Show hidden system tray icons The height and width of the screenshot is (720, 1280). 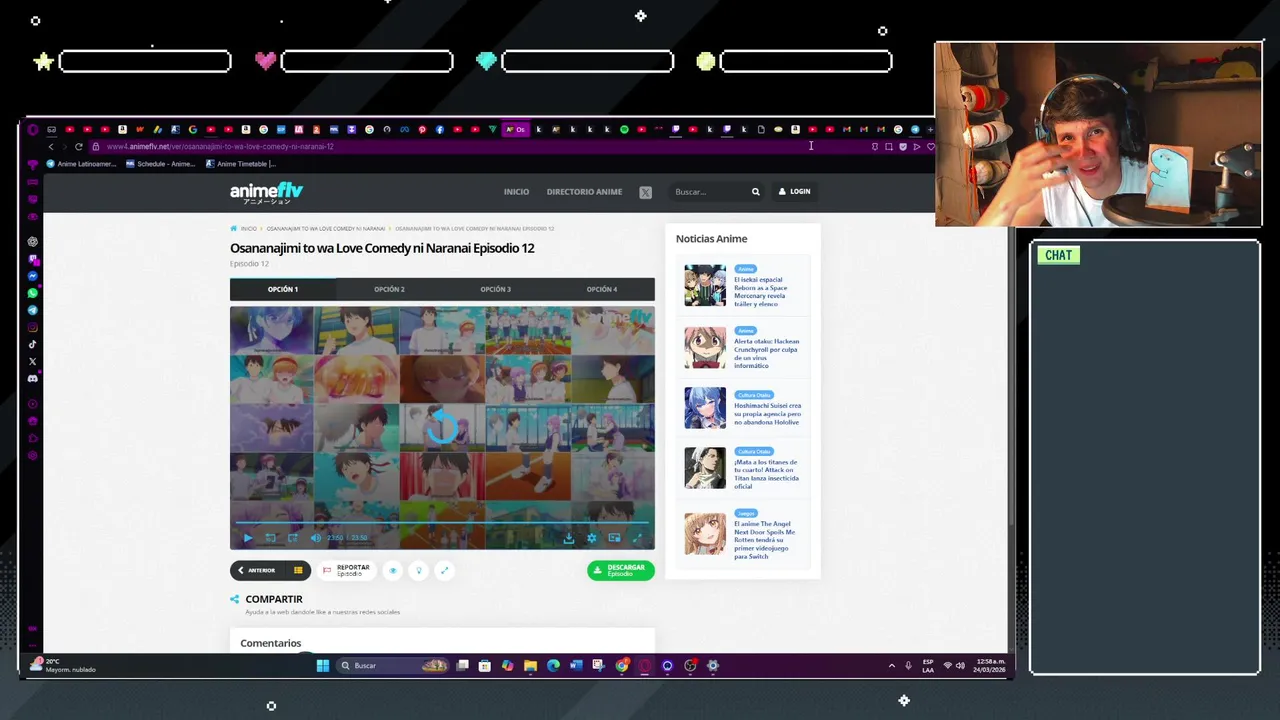point(892,665)
